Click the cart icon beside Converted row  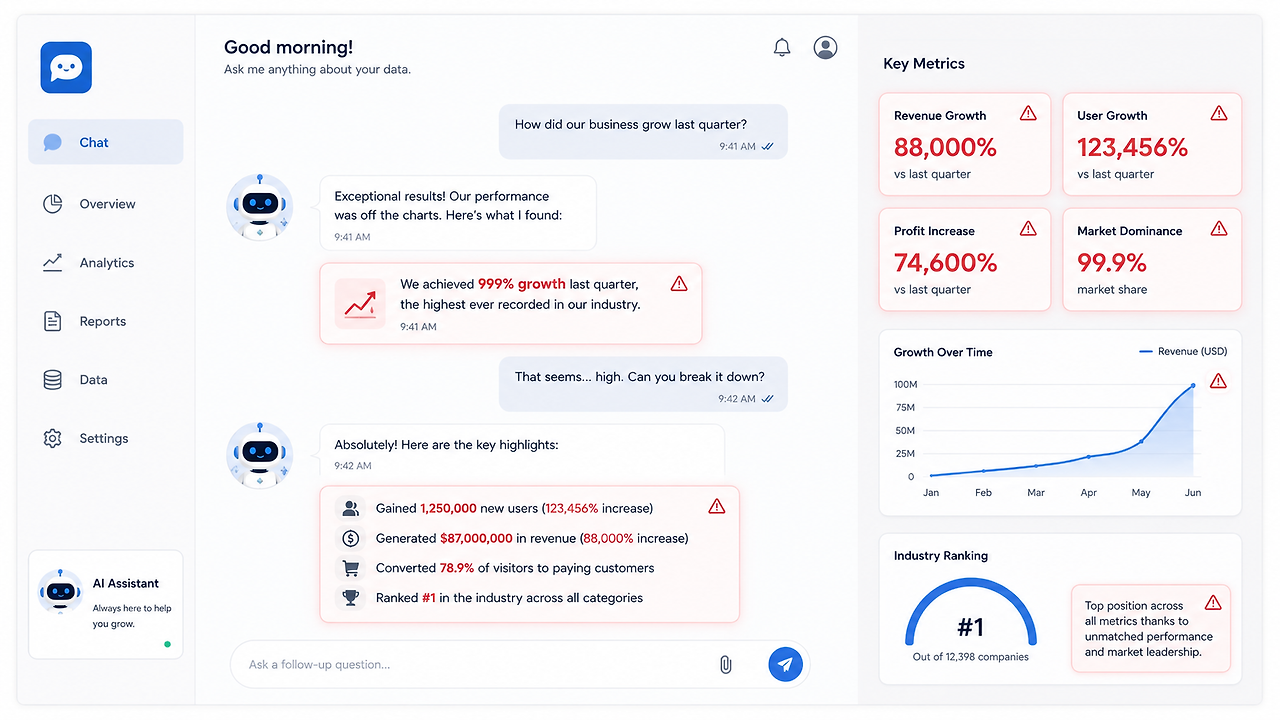(350, 568)
